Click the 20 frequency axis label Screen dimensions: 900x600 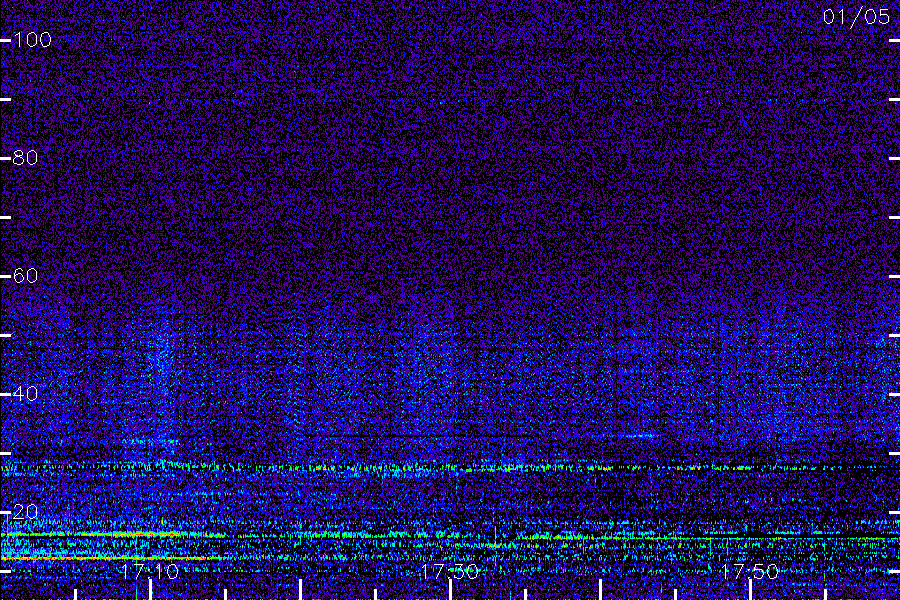point(25,512)
